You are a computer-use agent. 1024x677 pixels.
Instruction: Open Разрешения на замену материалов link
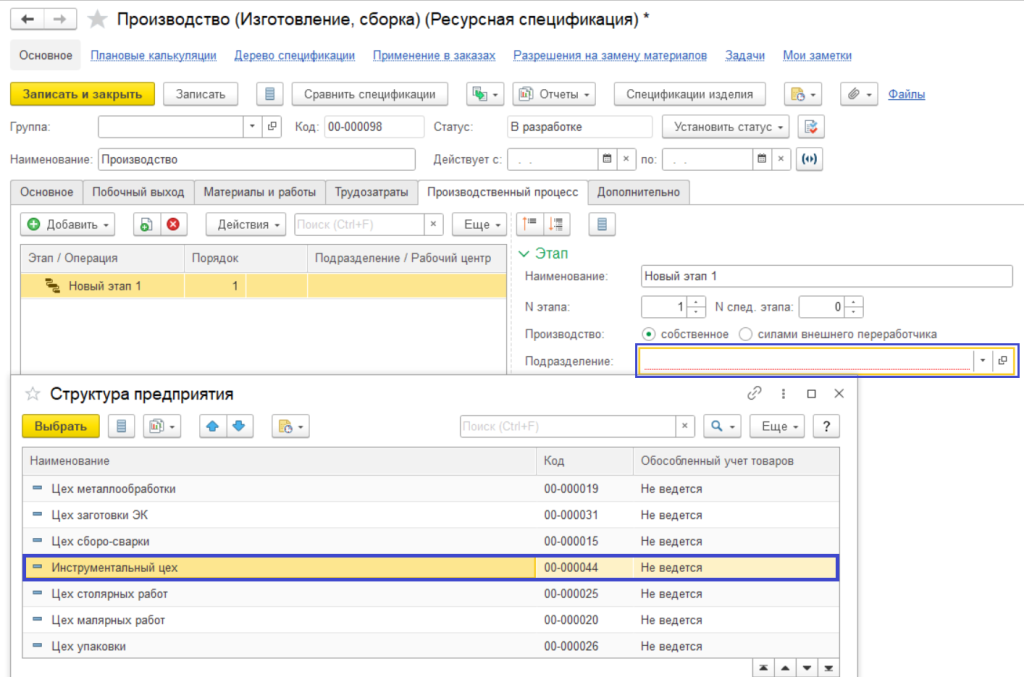tap(610, 55)
